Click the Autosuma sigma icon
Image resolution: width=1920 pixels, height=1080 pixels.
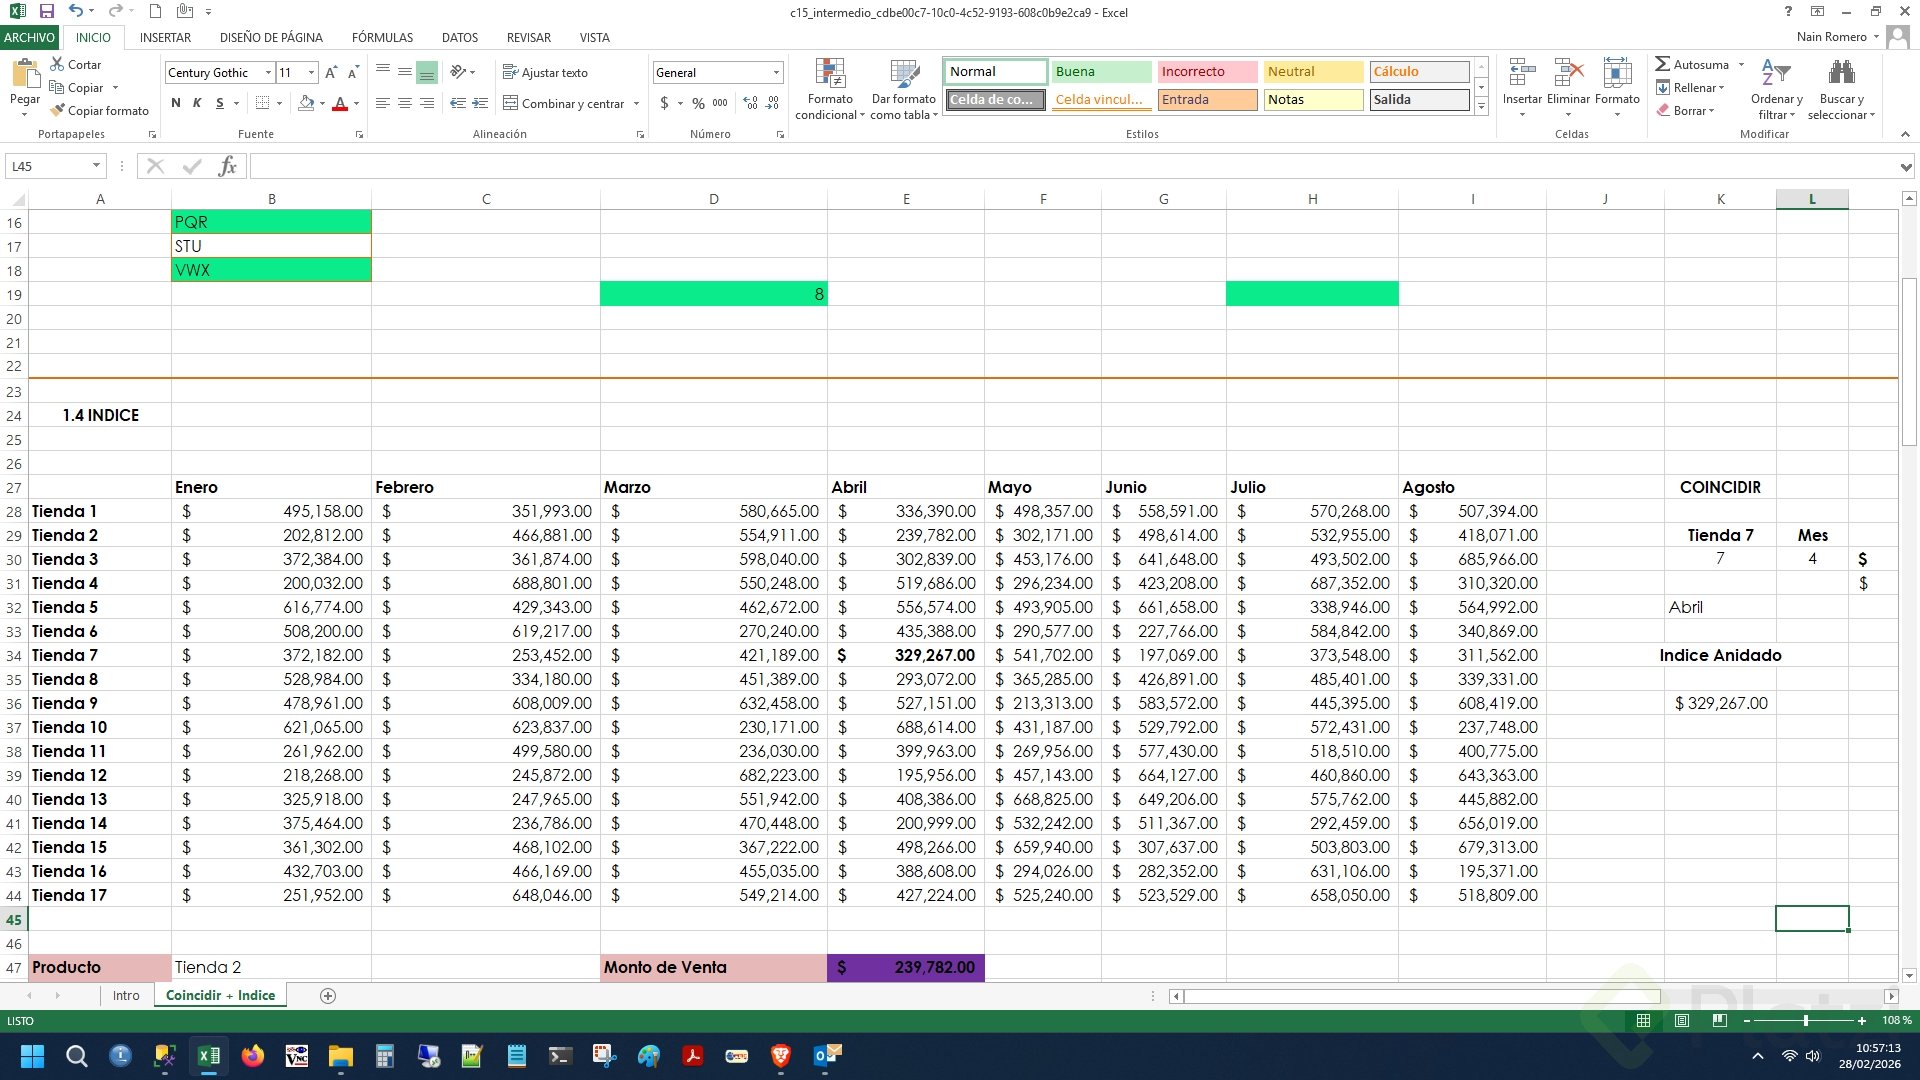coord(1662,64)
